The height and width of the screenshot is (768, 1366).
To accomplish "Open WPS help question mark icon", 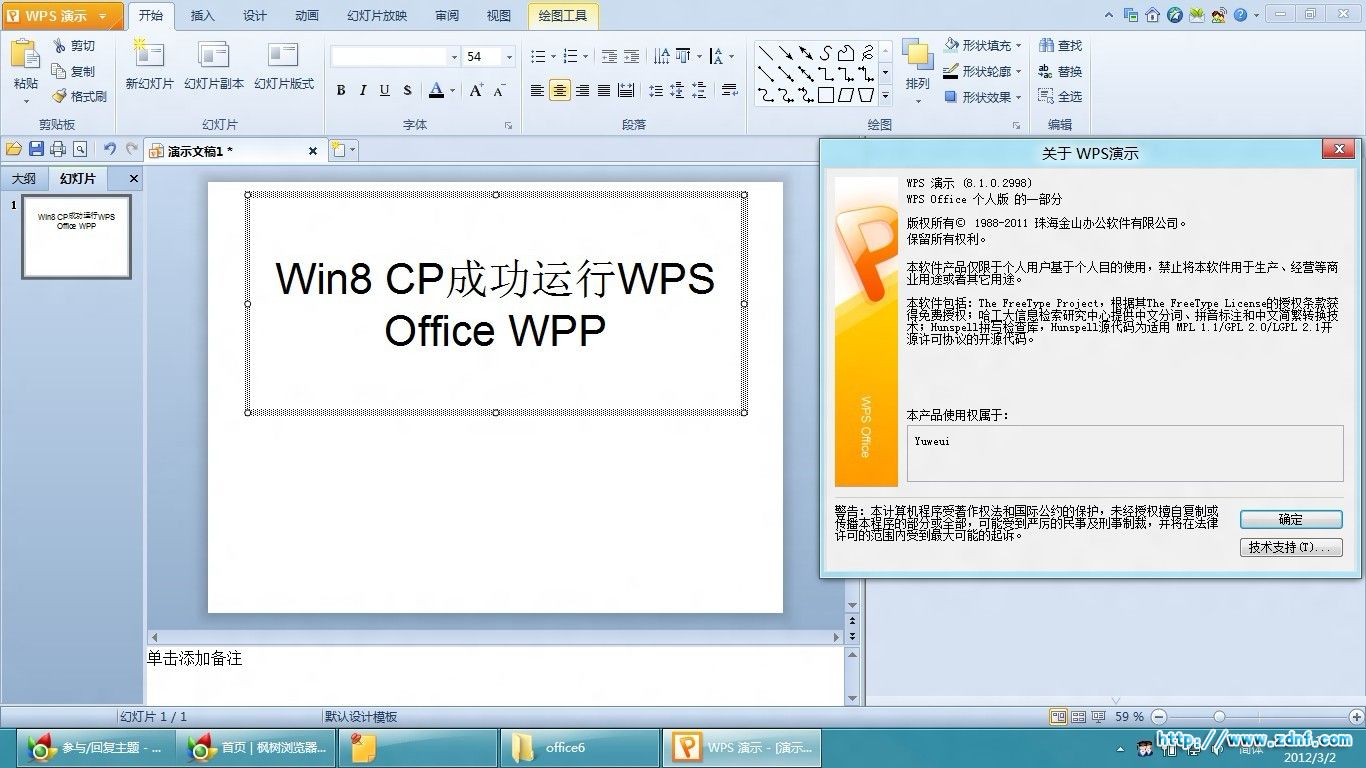I will click(1240, 15).
